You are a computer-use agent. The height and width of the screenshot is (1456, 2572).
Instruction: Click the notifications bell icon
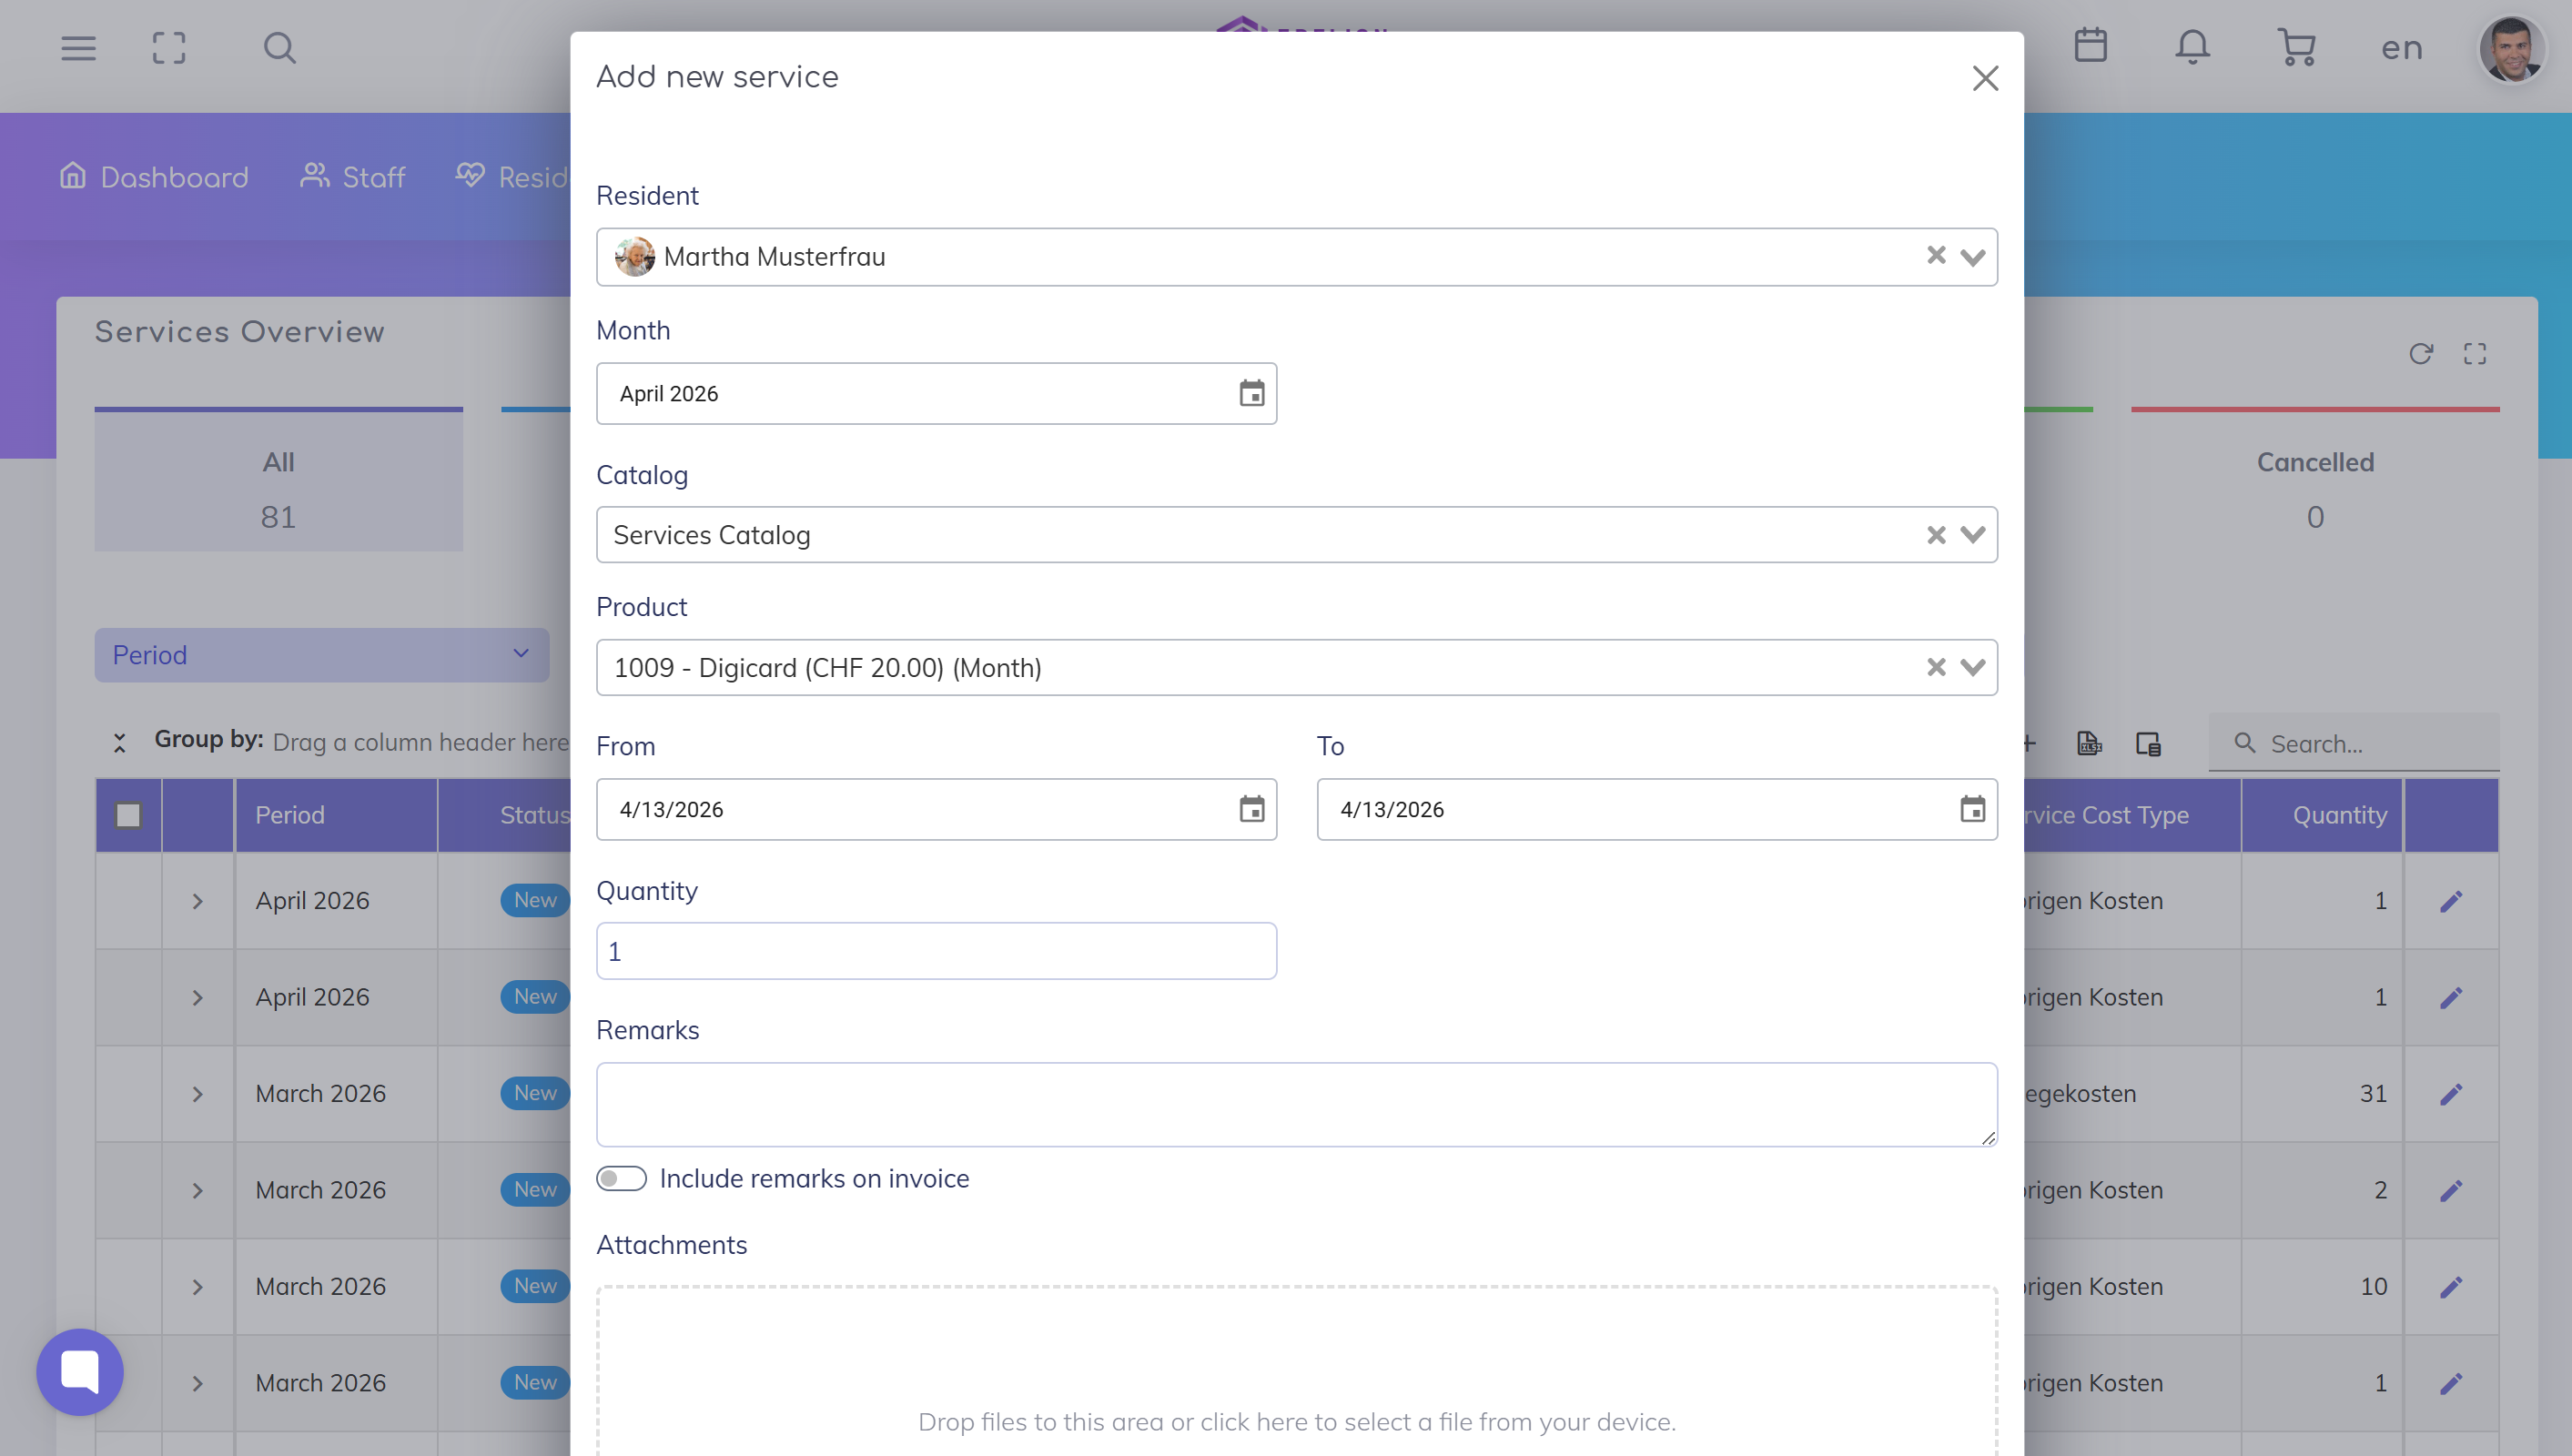click(2192, 47)
